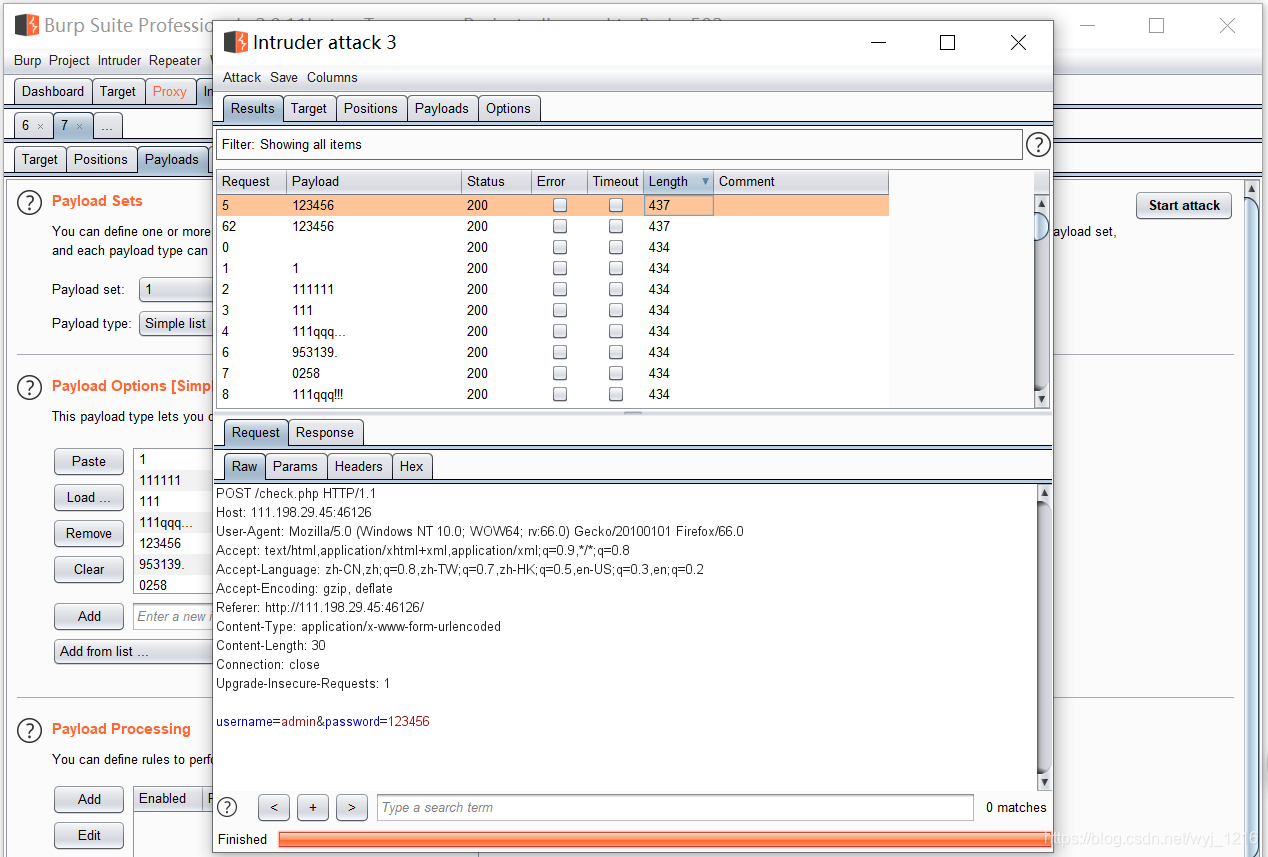Open Proxy tab in Burp main window

tap(169, 91)
